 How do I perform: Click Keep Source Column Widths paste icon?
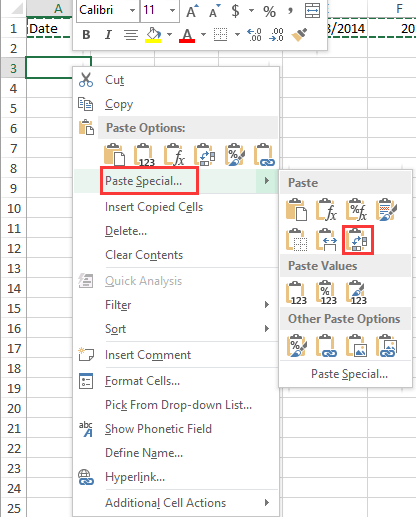point(327,240)
